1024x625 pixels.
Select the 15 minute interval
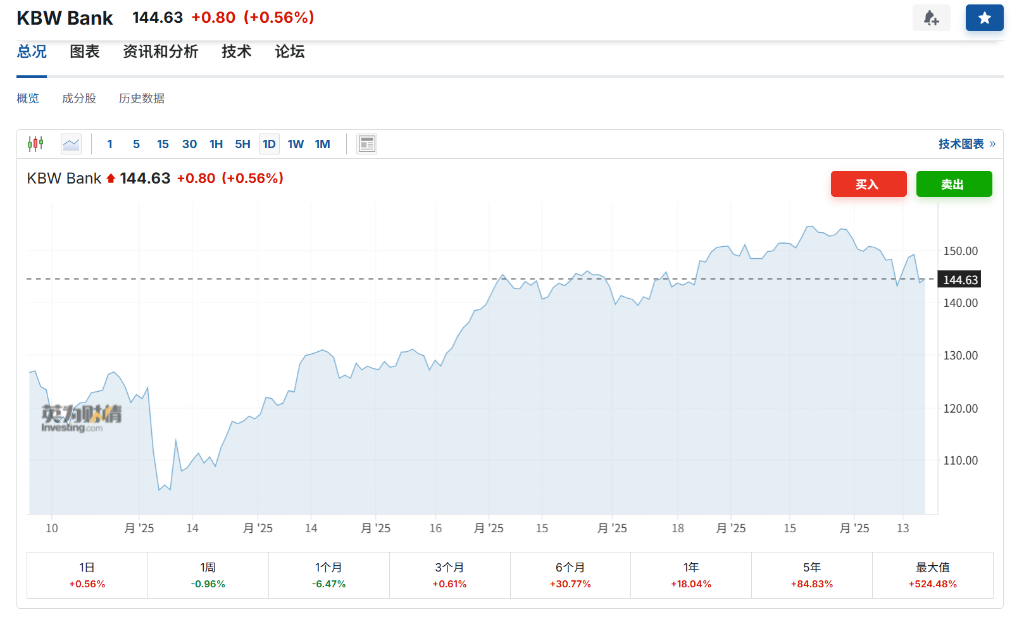(x=163, y=144)
